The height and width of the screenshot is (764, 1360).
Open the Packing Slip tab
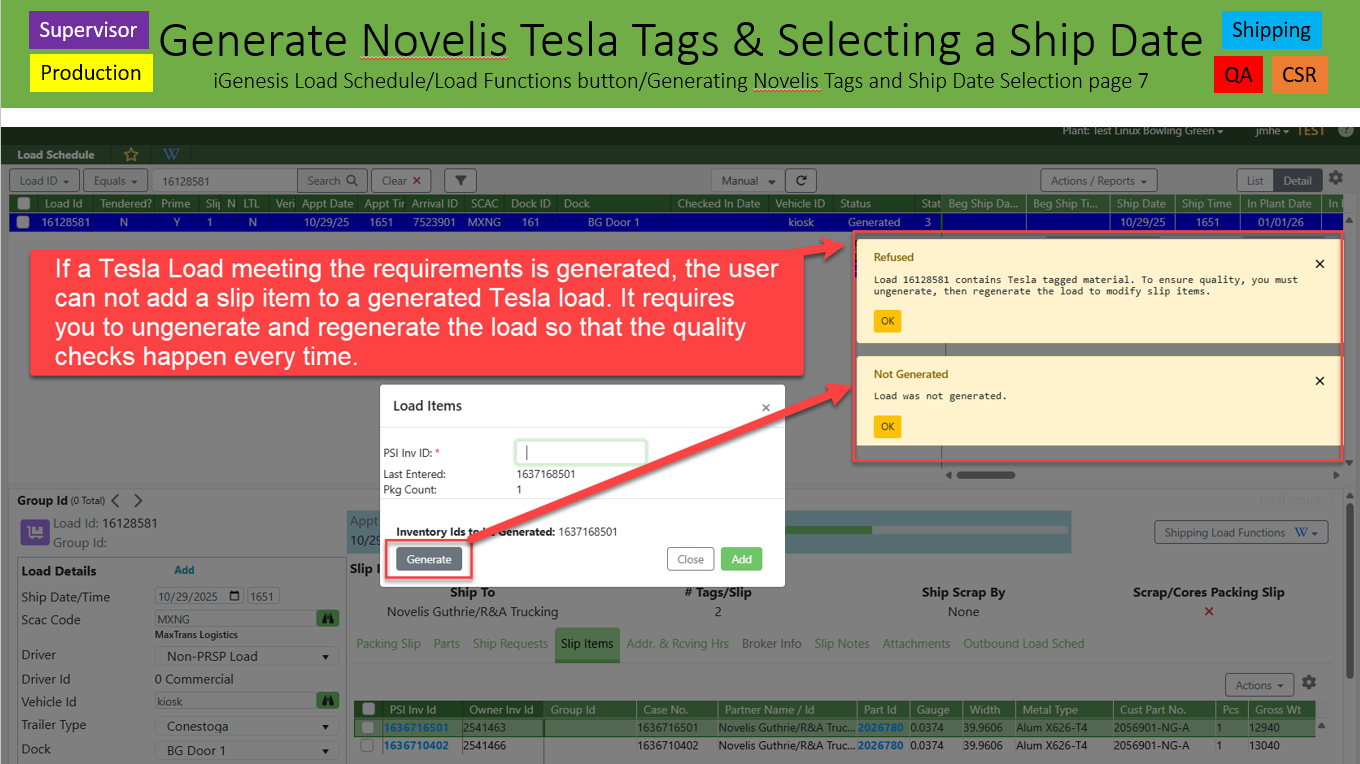(x=388, y=644)
